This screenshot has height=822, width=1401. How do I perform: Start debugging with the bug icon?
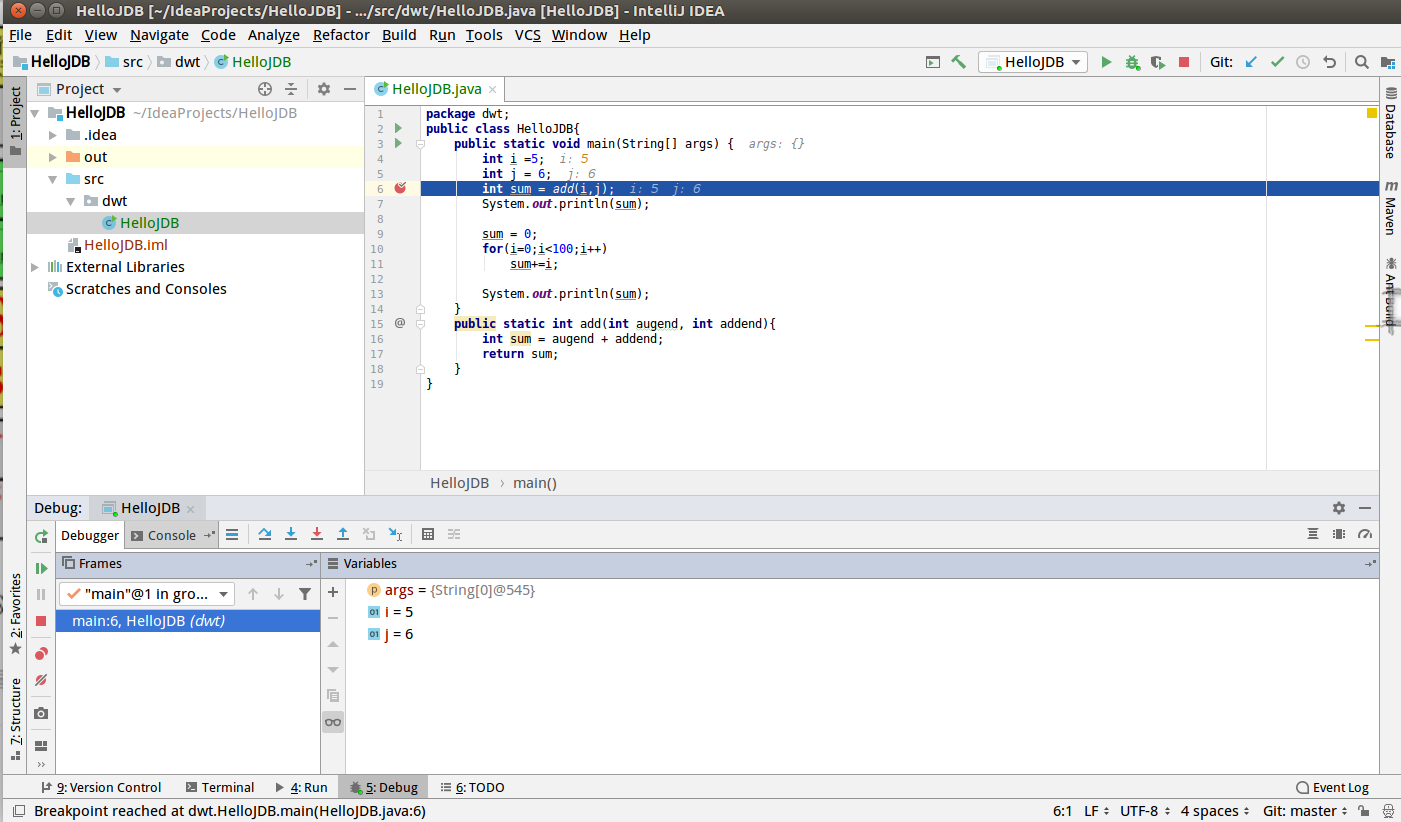(1132, 62)
